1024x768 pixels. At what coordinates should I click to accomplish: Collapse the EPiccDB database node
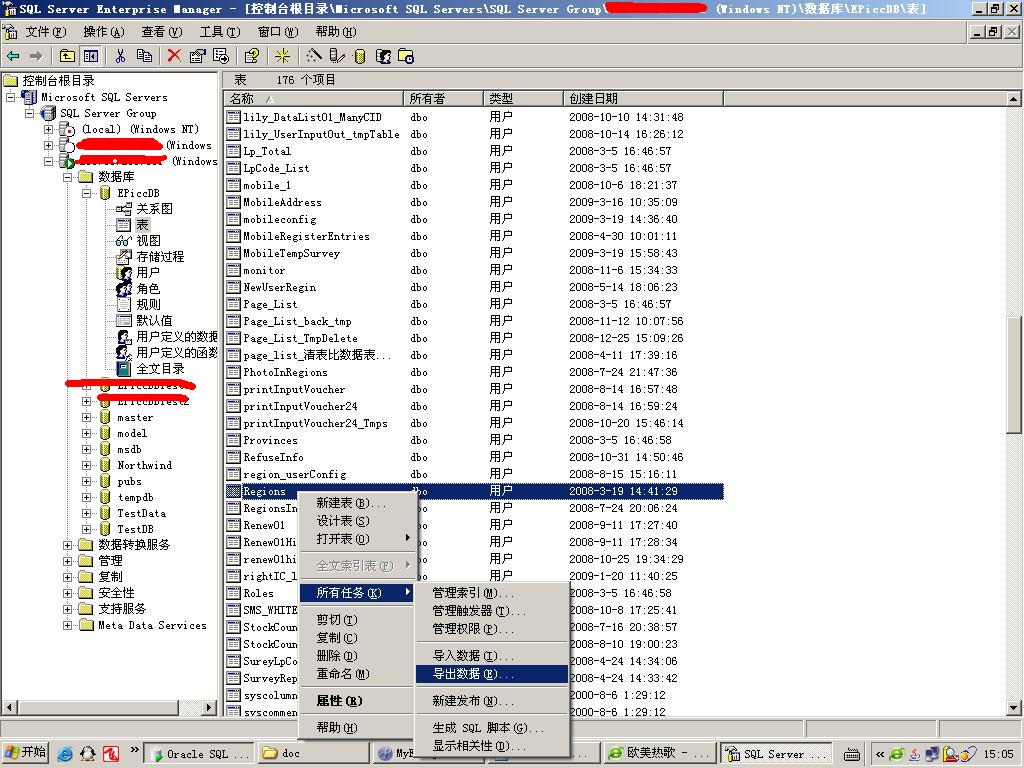point(86,193)
